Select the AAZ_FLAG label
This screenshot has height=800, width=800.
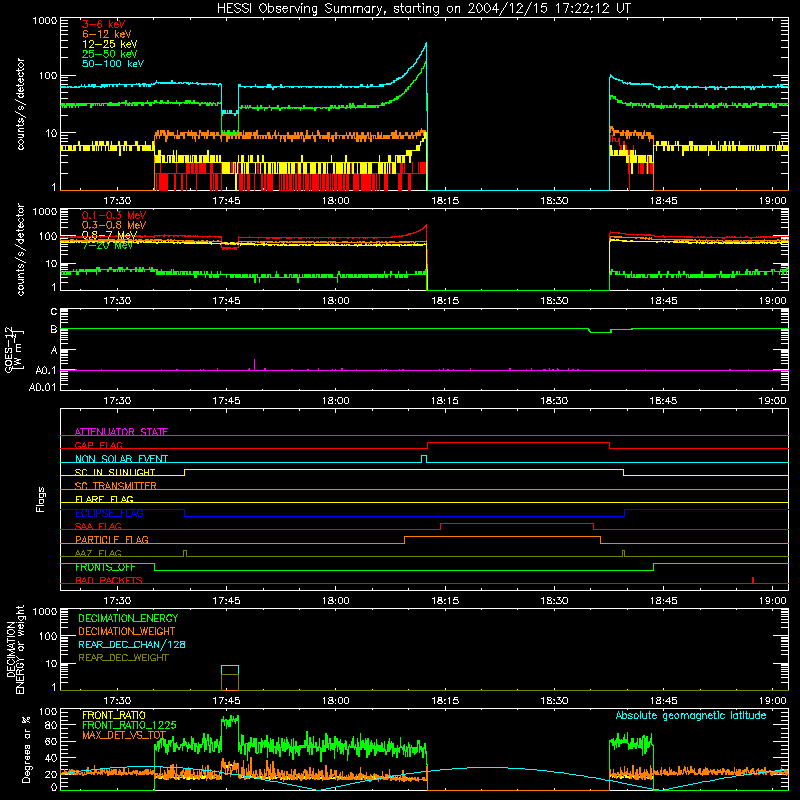pyautogui.click(x=98, y=553)
